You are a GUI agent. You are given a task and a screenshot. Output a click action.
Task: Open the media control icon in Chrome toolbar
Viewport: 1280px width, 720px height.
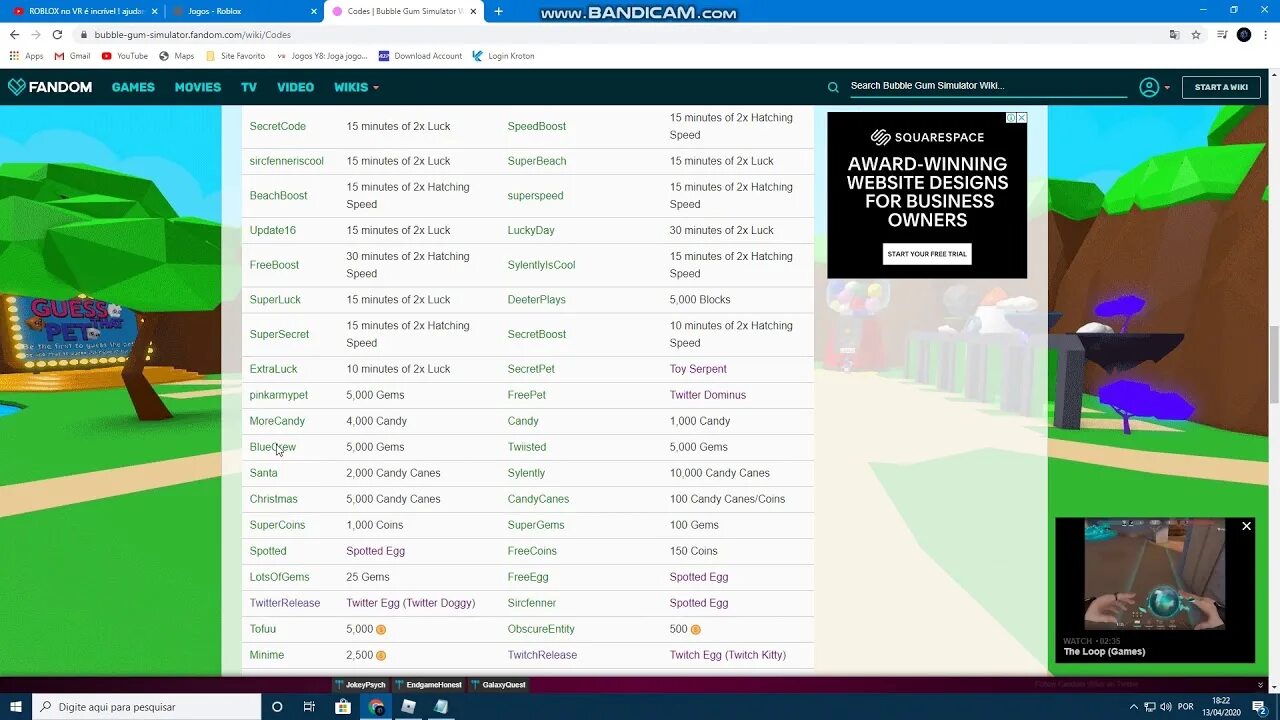pos(1222,34)
